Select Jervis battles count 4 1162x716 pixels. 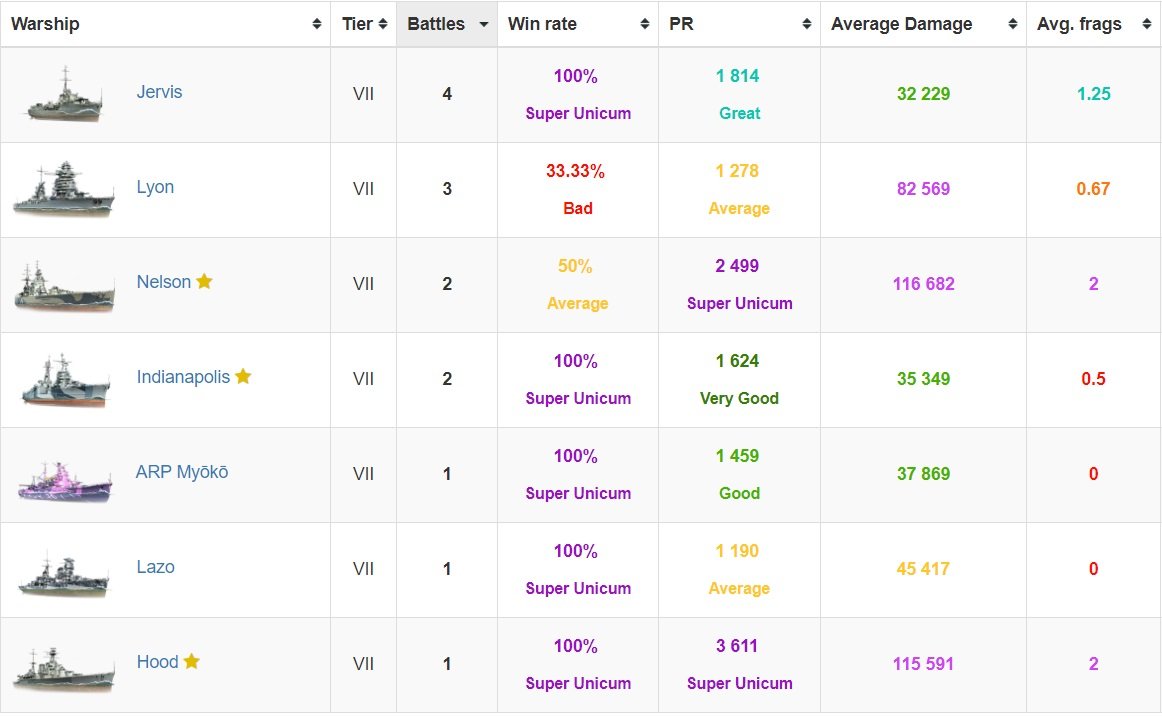[x=447, y=93]
